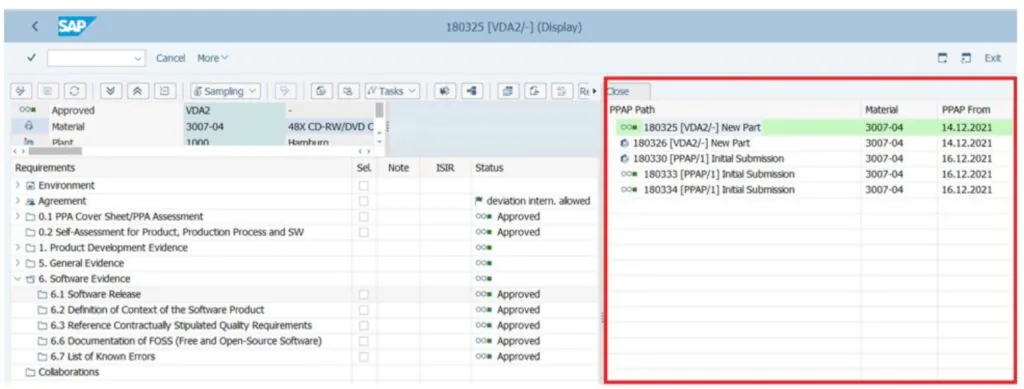1024x389 pixels.
Task: Click the vertical scrollbar of the header table
Action: (x=379, y=110)
